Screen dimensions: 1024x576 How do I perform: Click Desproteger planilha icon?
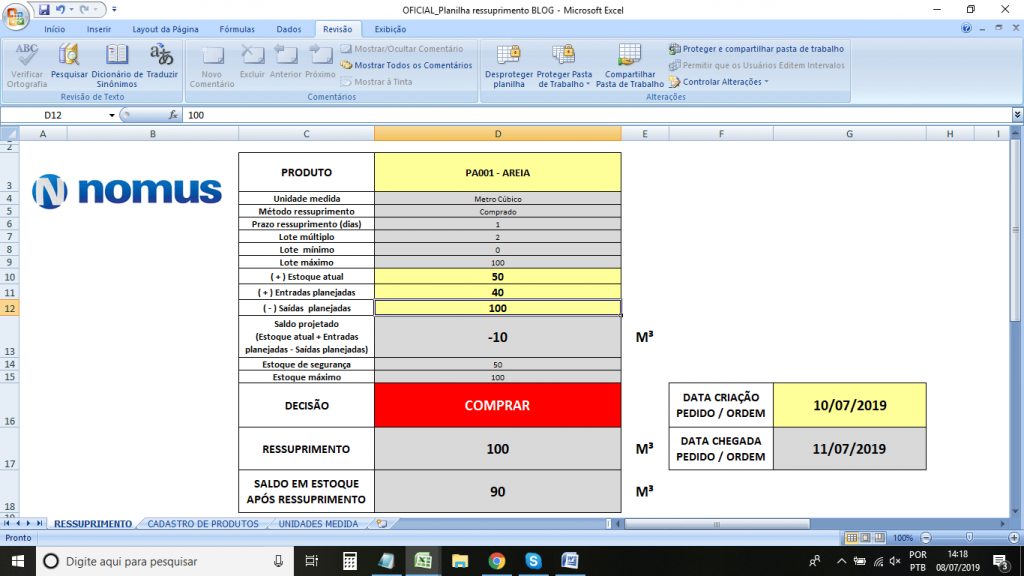pos(508,65)
